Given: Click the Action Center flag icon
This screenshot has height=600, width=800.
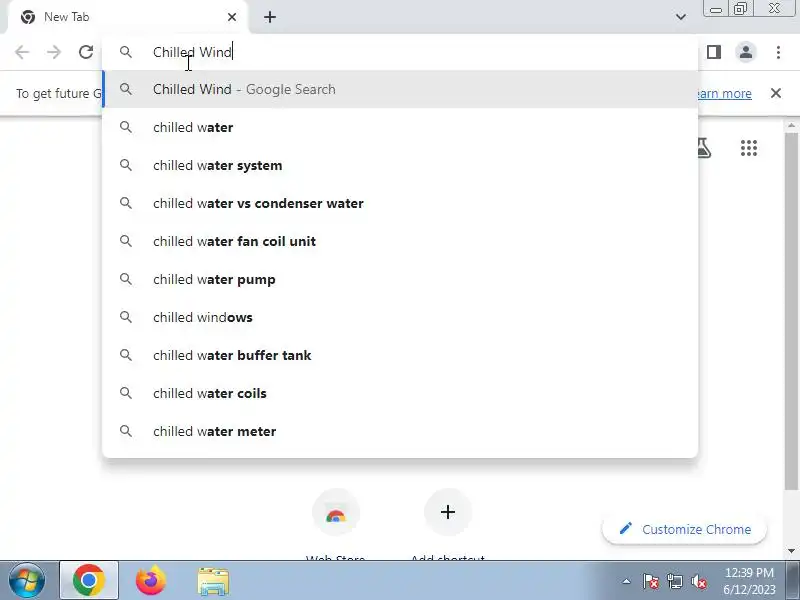Looking at the screenshot, I should 651,581.
